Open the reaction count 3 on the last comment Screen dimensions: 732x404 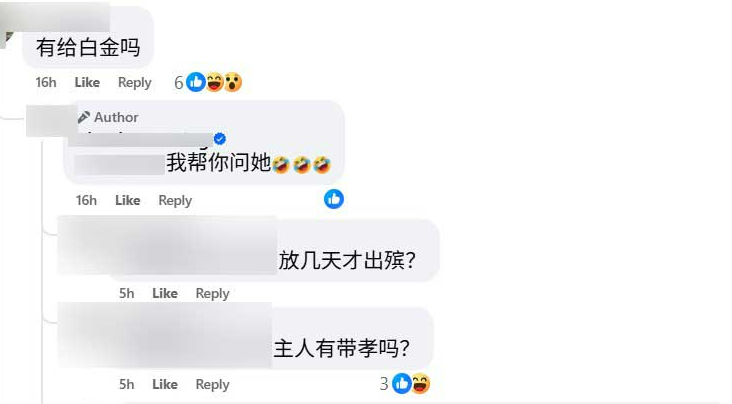384,384
